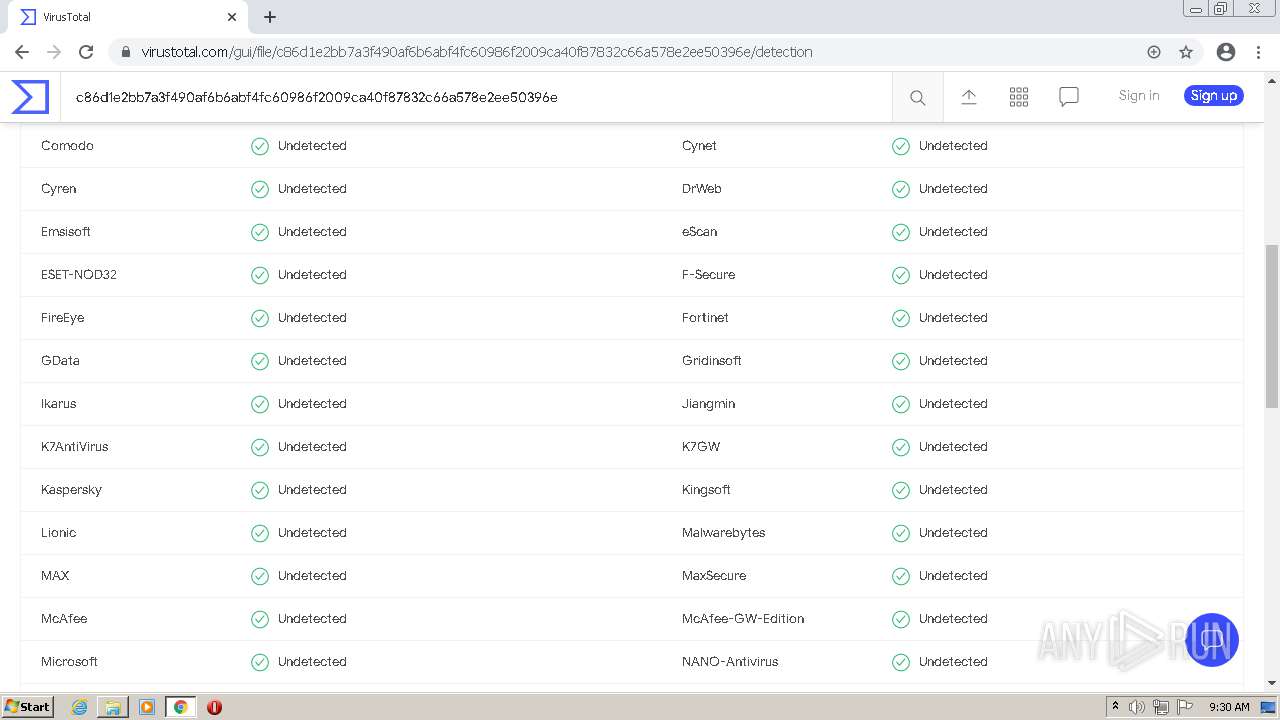This screenshot has height=720, width=1280.
Task: Click the Cyren Undetected check icon
Action: [260, 189]
